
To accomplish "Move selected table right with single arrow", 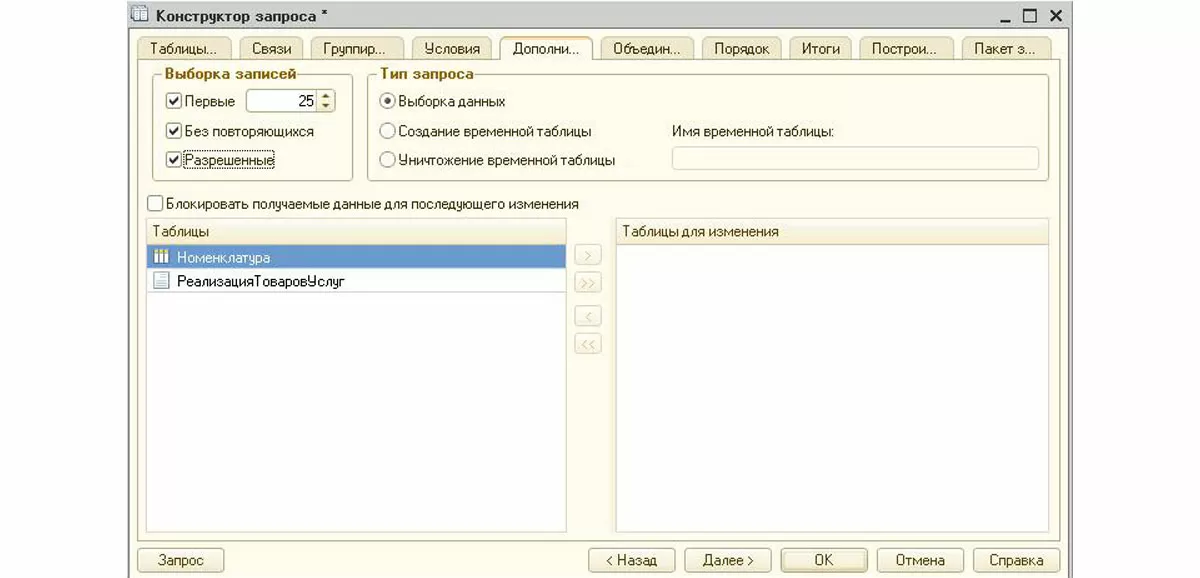I will point(588,257).
